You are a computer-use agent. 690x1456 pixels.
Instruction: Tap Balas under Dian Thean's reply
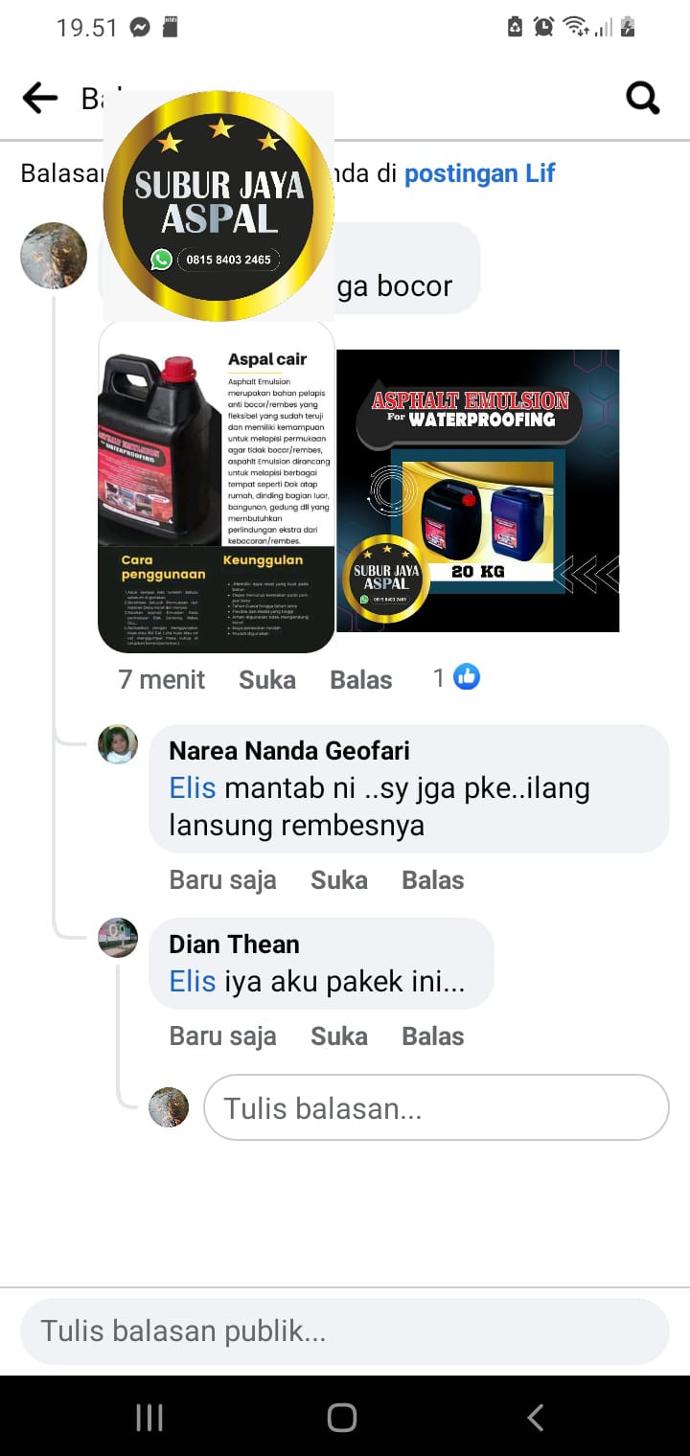pos(433,1036)
